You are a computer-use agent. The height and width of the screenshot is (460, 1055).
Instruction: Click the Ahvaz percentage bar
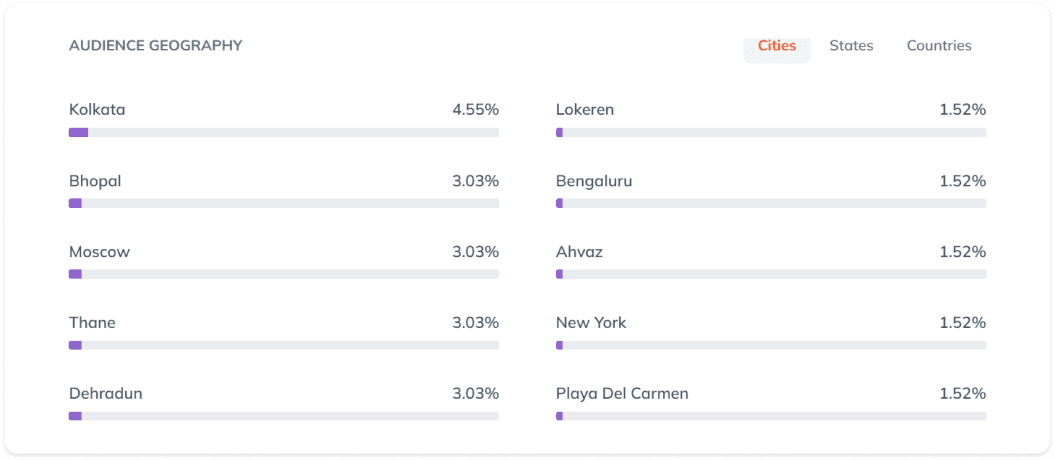[771, 274]
